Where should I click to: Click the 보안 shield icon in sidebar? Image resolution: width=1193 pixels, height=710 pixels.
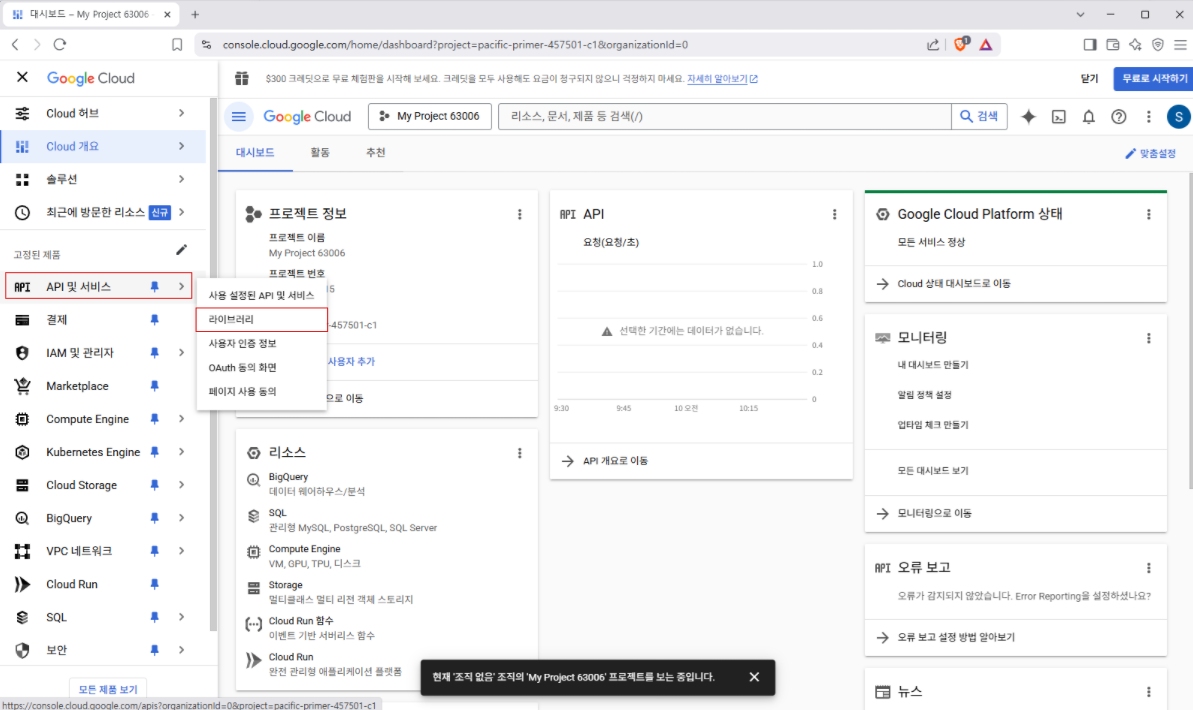[22, 650]
